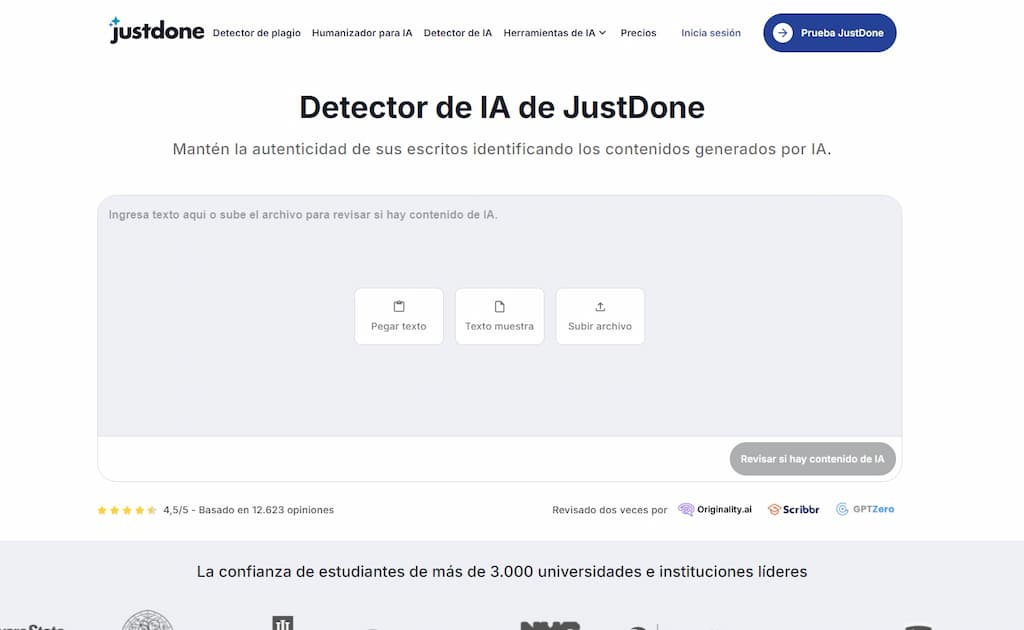Open the Detector de plagio menu item
The height and width of the screenshot is (630, 1024).
pyautogui.click(x=256, y=32)
